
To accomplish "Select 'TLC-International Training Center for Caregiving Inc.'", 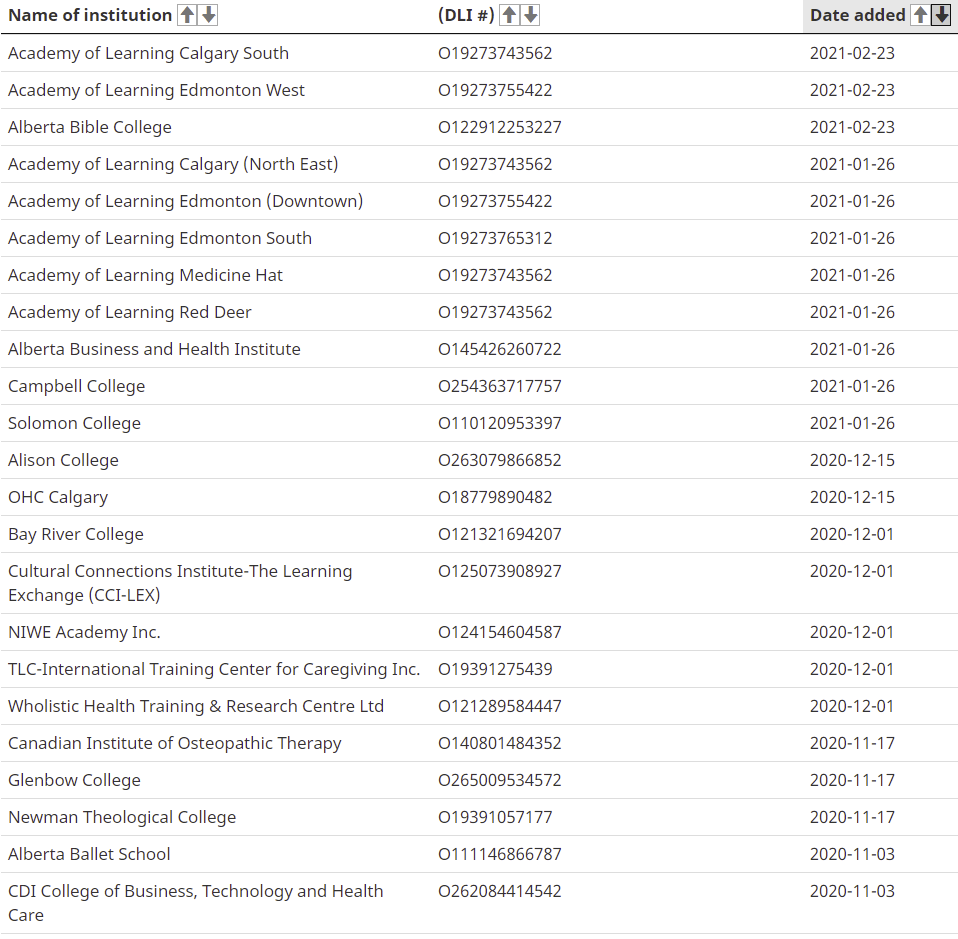I will pos(214,670).
